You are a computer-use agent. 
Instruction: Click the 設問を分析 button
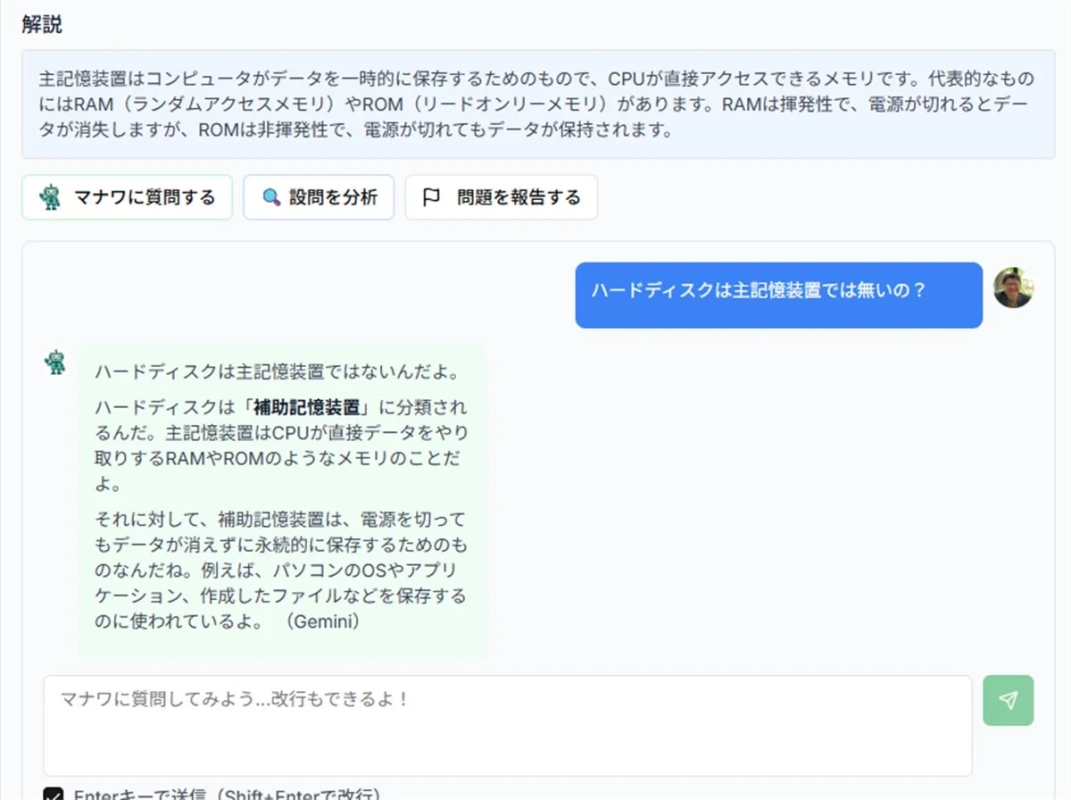318,197
